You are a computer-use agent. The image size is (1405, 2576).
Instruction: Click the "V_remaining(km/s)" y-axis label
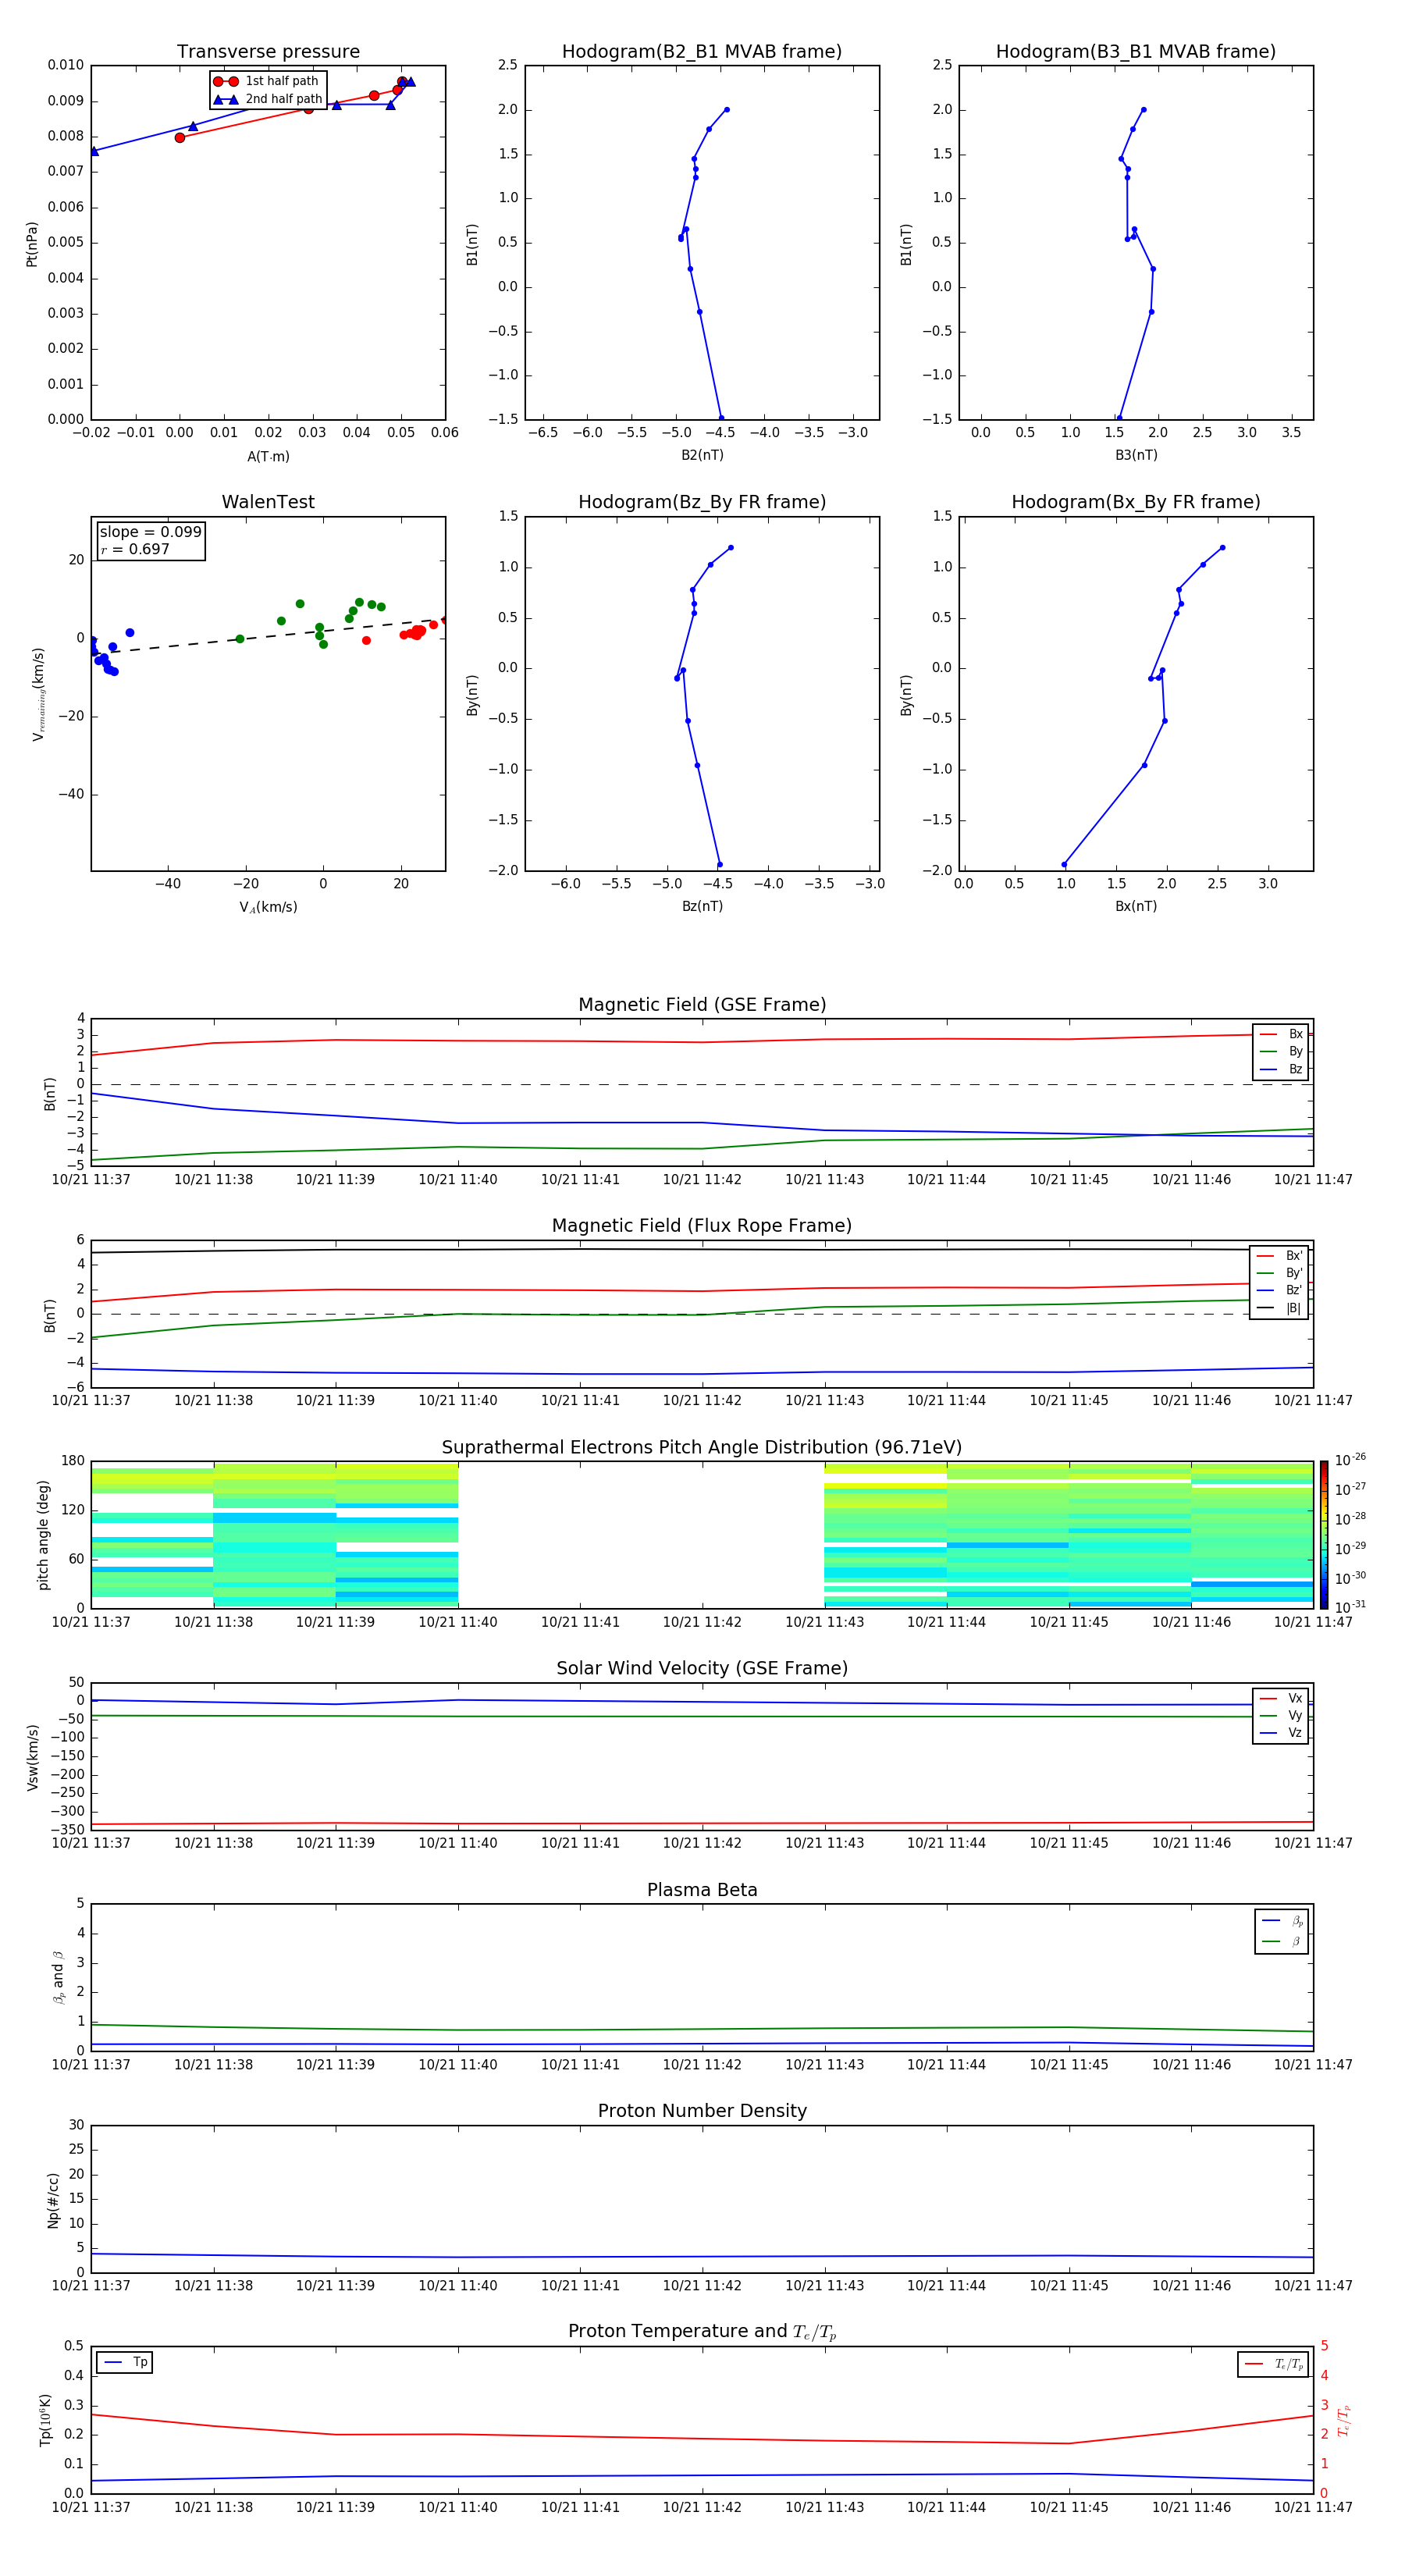(x=39, y=694)
